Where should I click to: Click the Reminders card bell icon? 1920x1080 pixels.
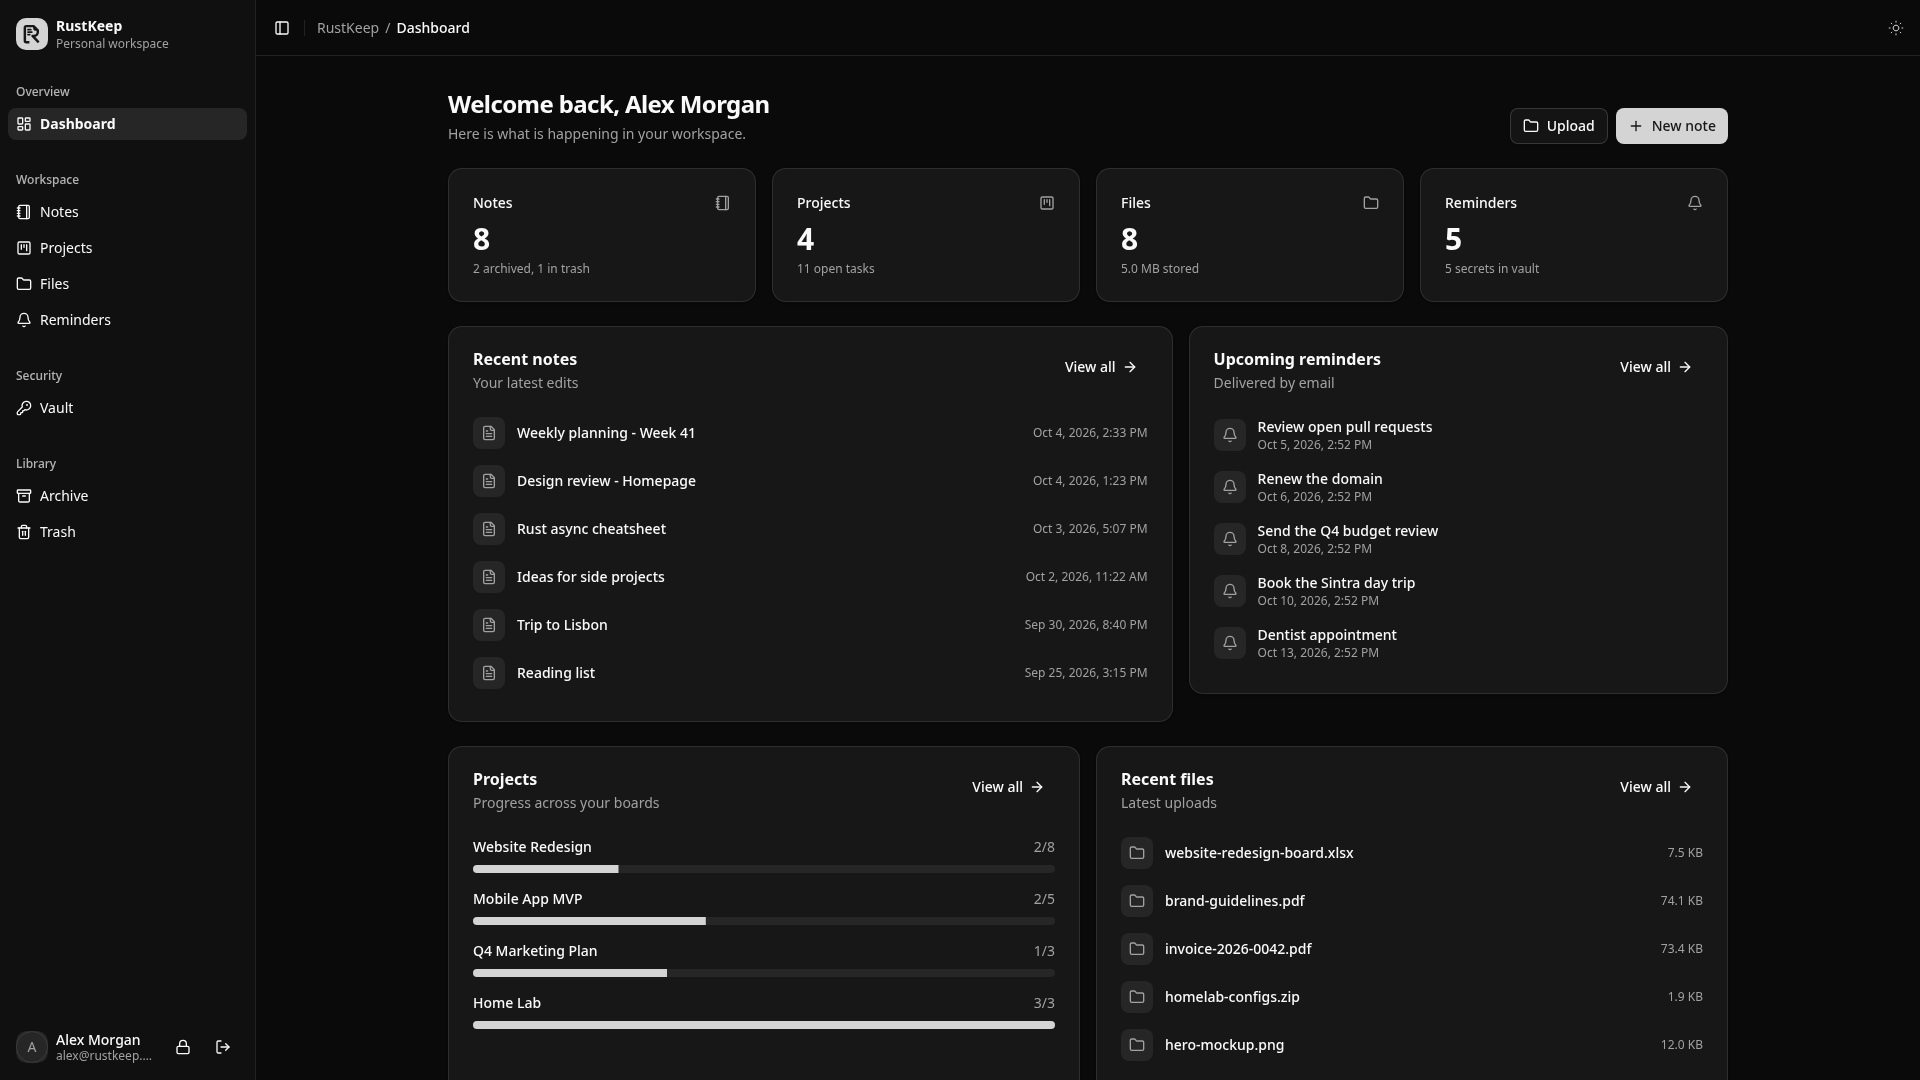tap(1695, 203)
